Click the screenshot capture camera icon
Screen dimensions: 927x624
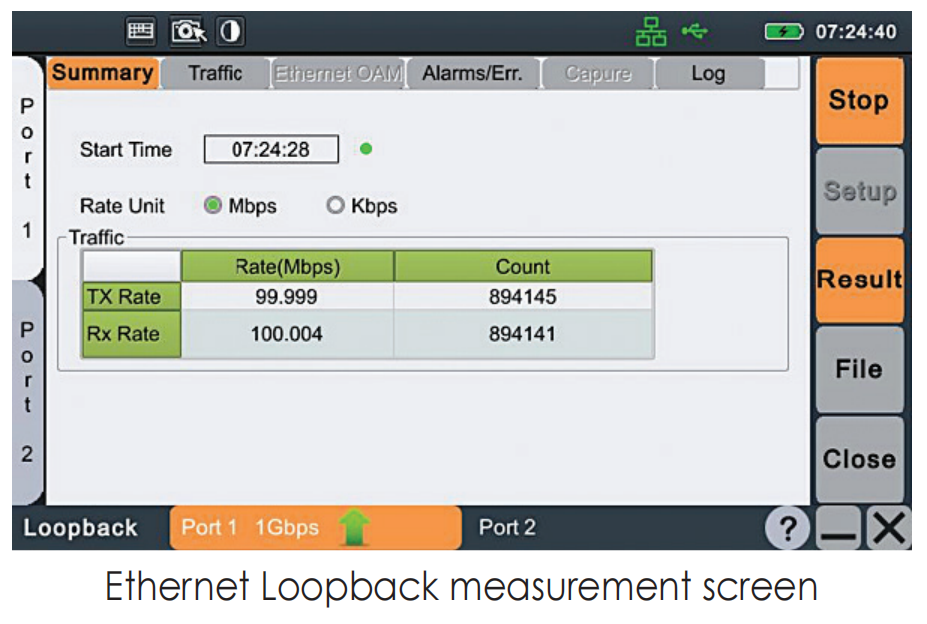click(188, 32)
